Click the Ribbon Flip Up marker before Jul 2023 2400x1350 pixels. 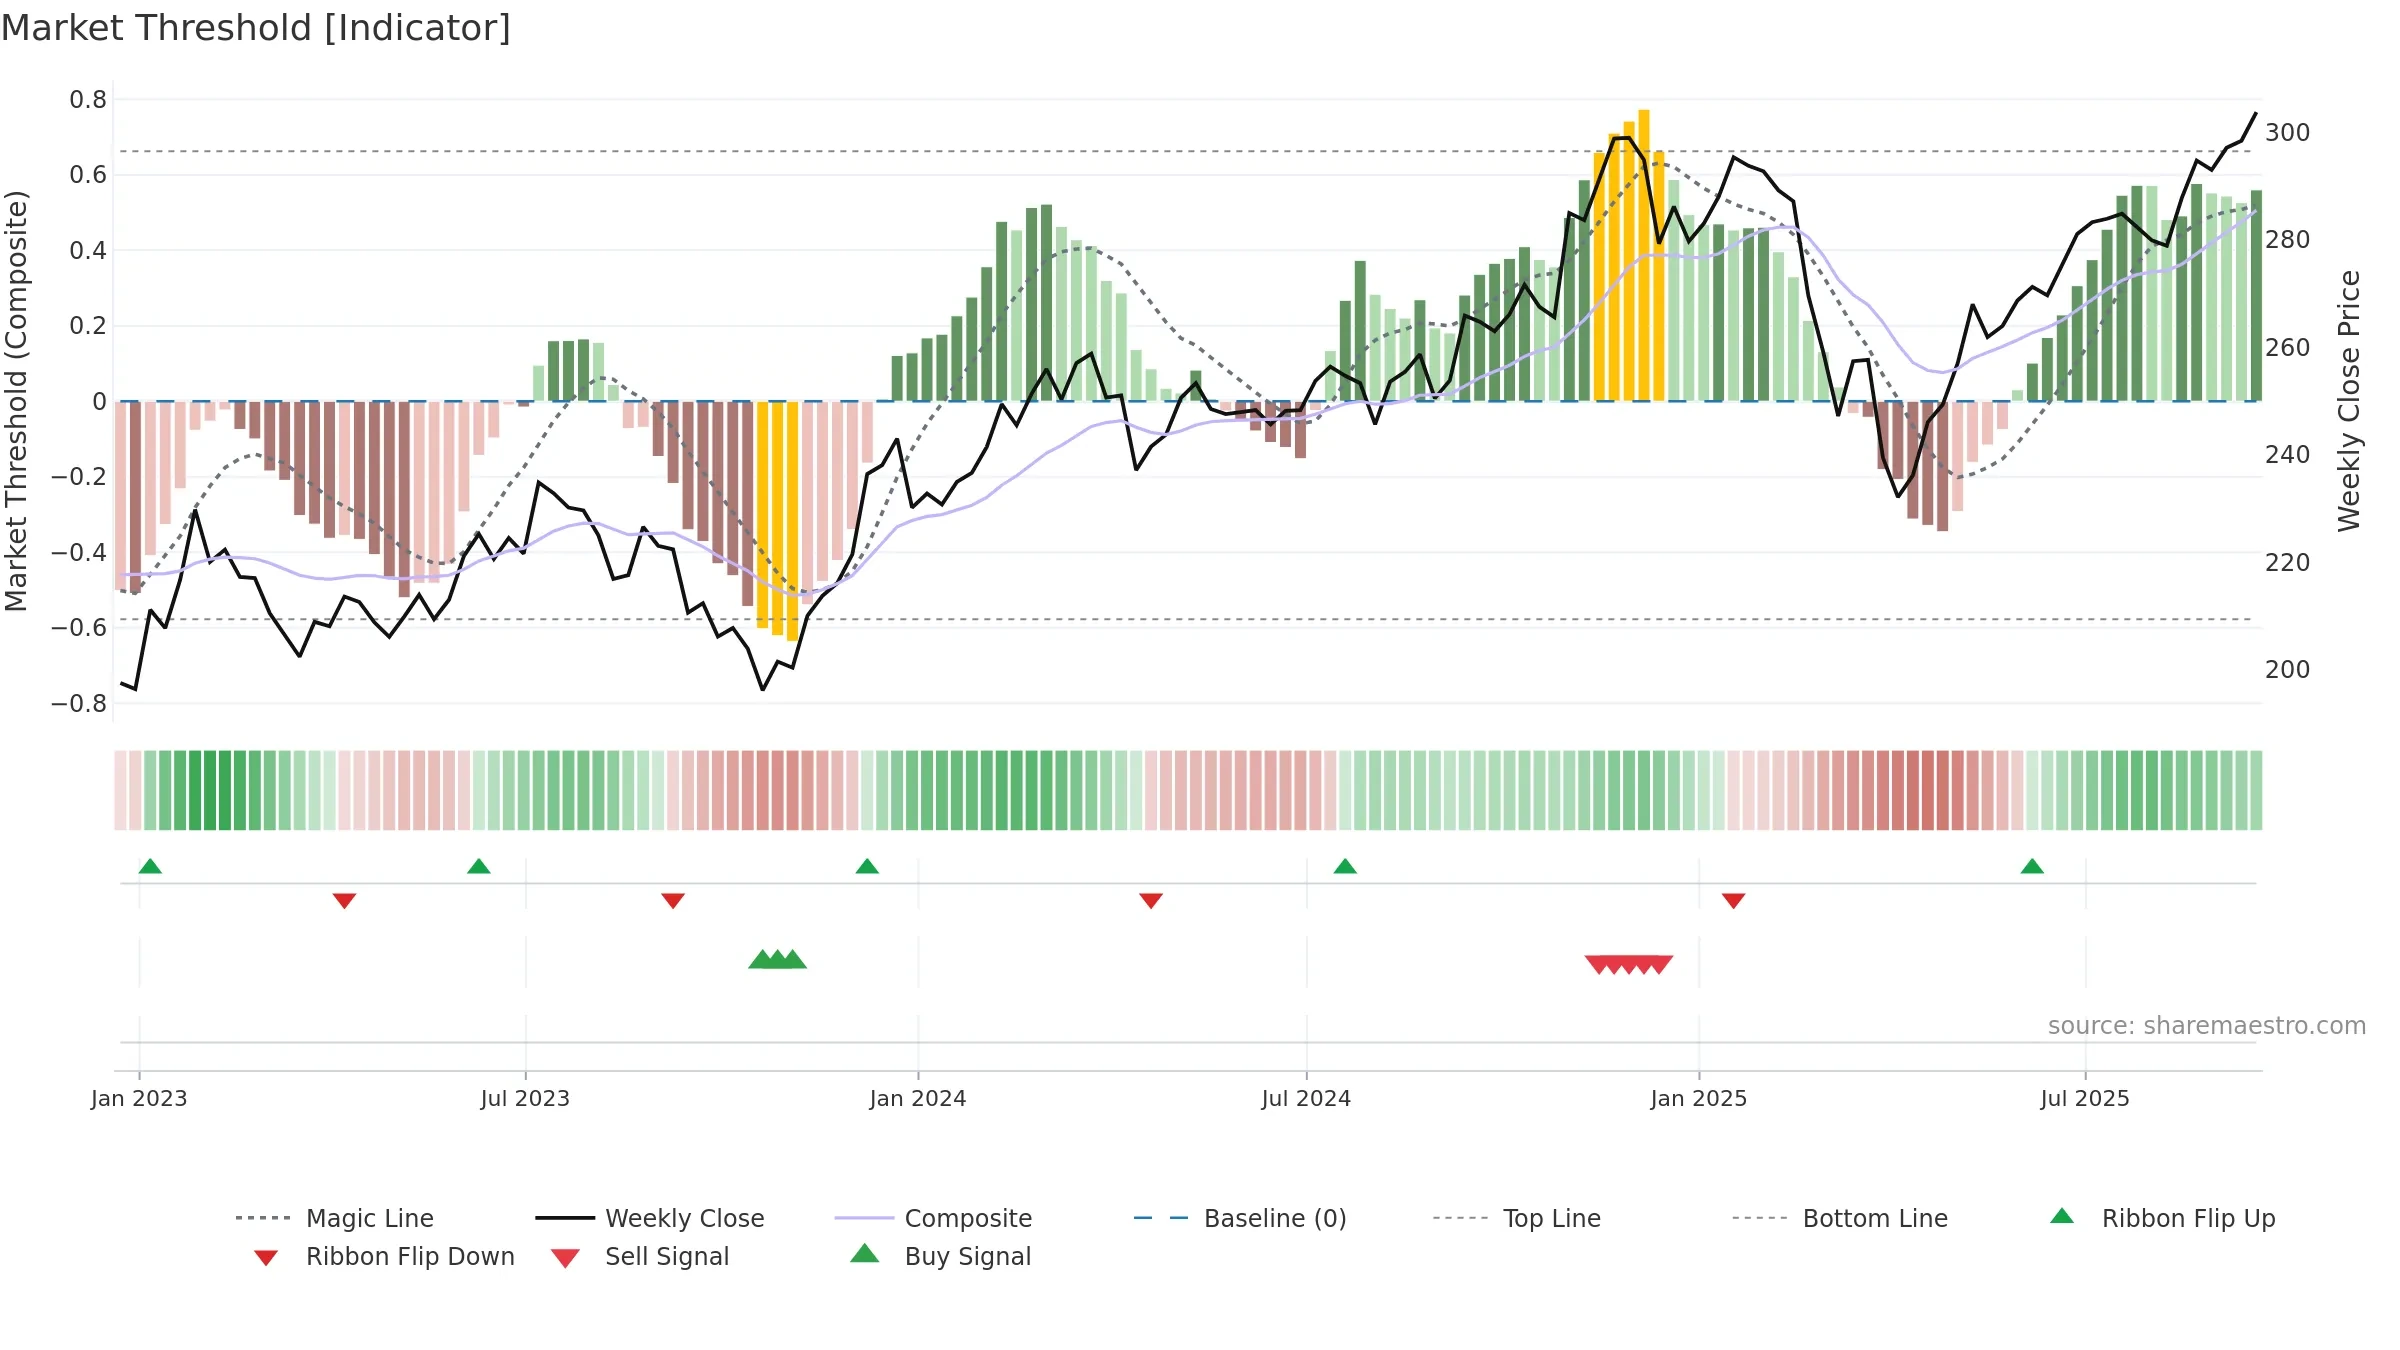click(x=479, y=866)
